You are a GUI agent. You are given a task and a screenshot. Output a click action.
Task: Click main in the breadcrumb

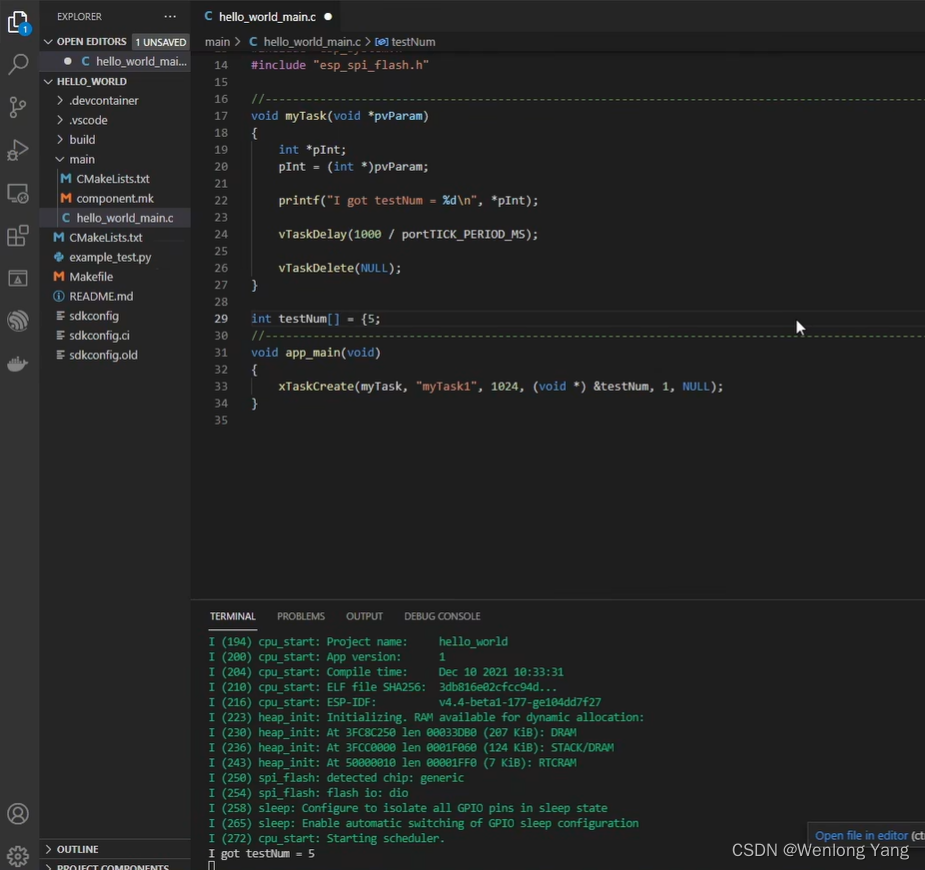pyautogui.click(x=217, y=42)
